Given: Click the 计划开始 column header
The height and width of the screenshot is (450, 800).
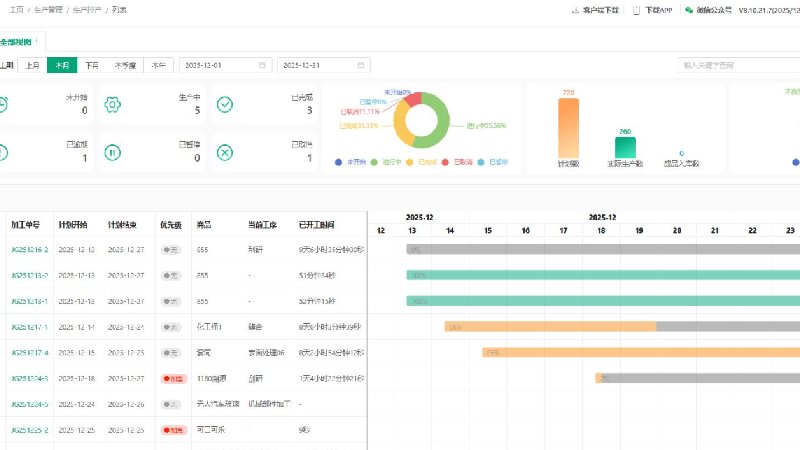Looking at the screenshot, I should 72,224.
